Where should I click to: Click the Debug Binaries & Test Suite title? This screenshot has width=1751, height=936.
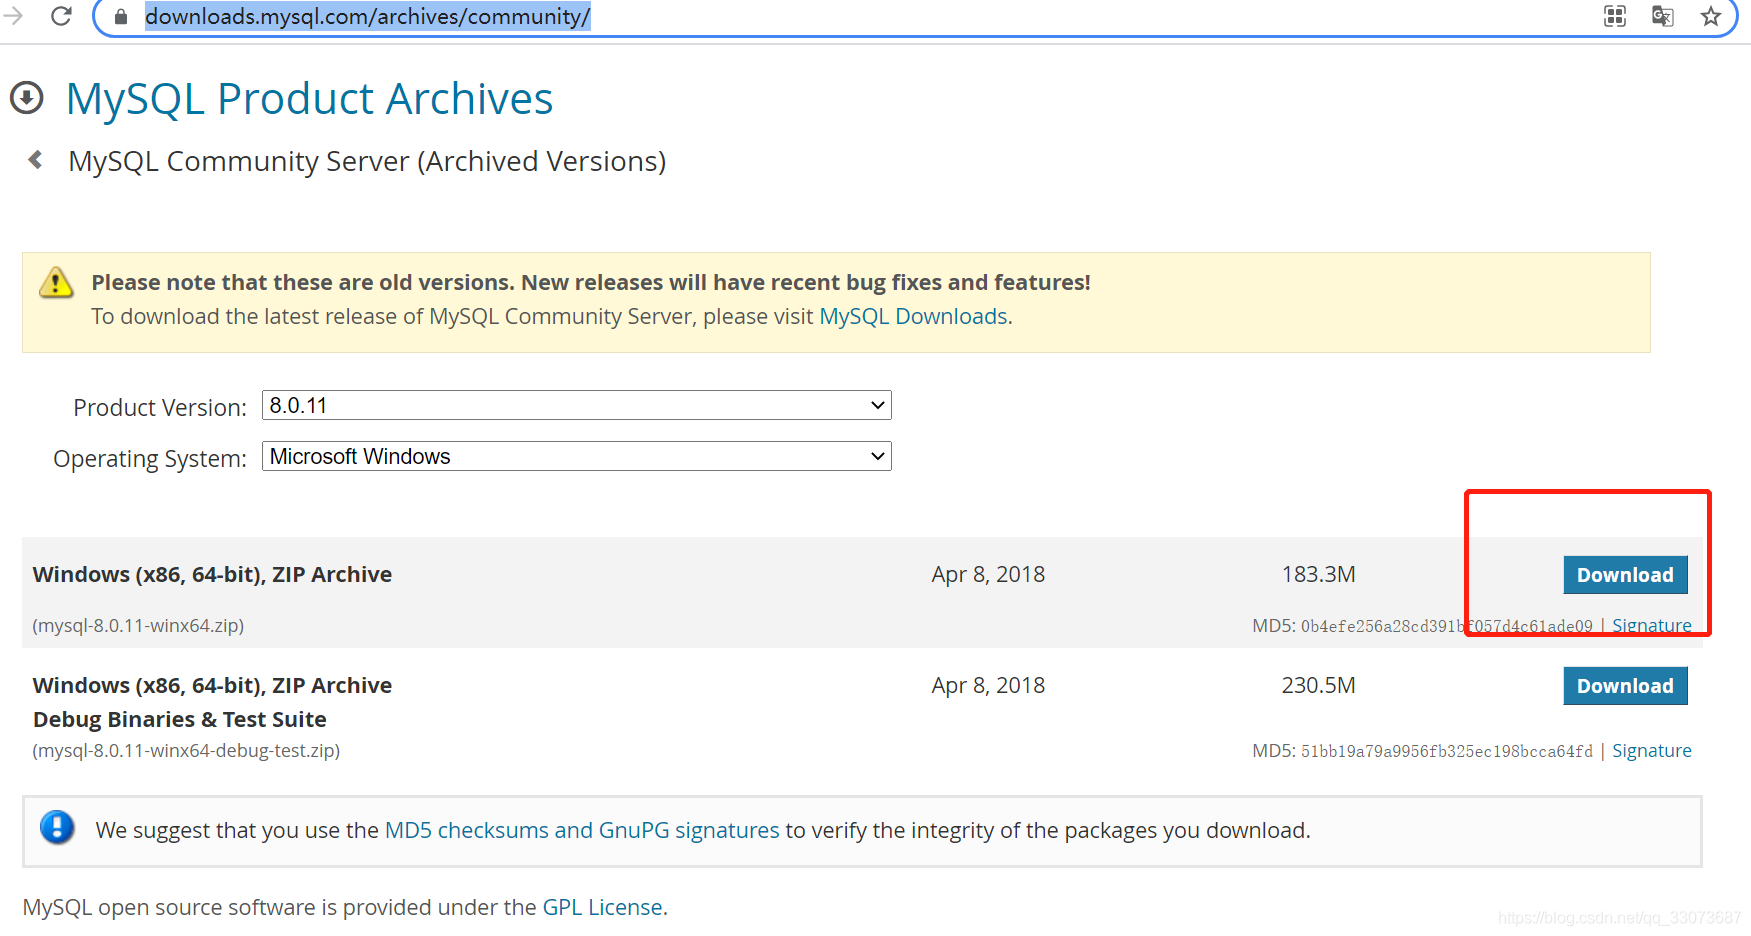tap(180, 719)
